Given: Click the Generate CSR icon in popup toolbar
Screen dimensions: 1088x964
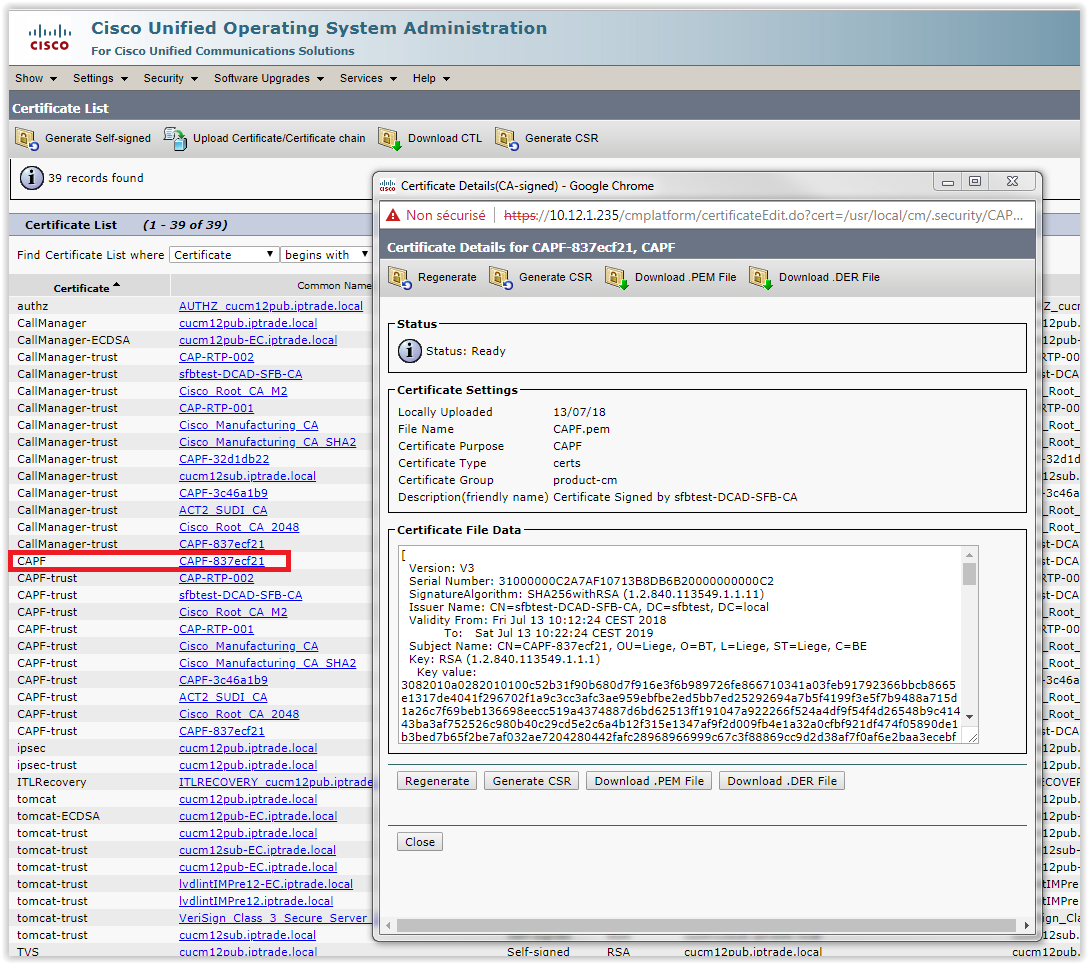Looking at the screenshot, I should [501, 278].
